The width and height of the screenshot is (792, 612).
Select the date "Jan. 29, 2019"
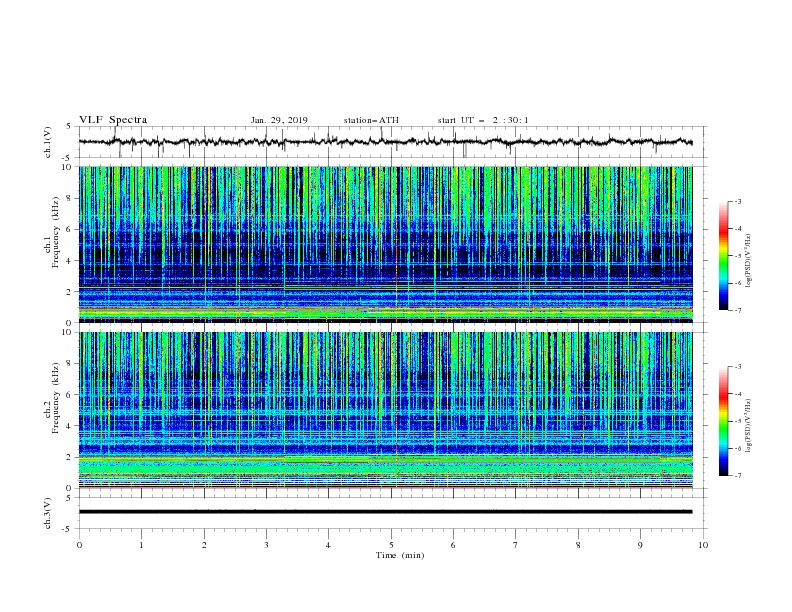[x=279, y=120]
